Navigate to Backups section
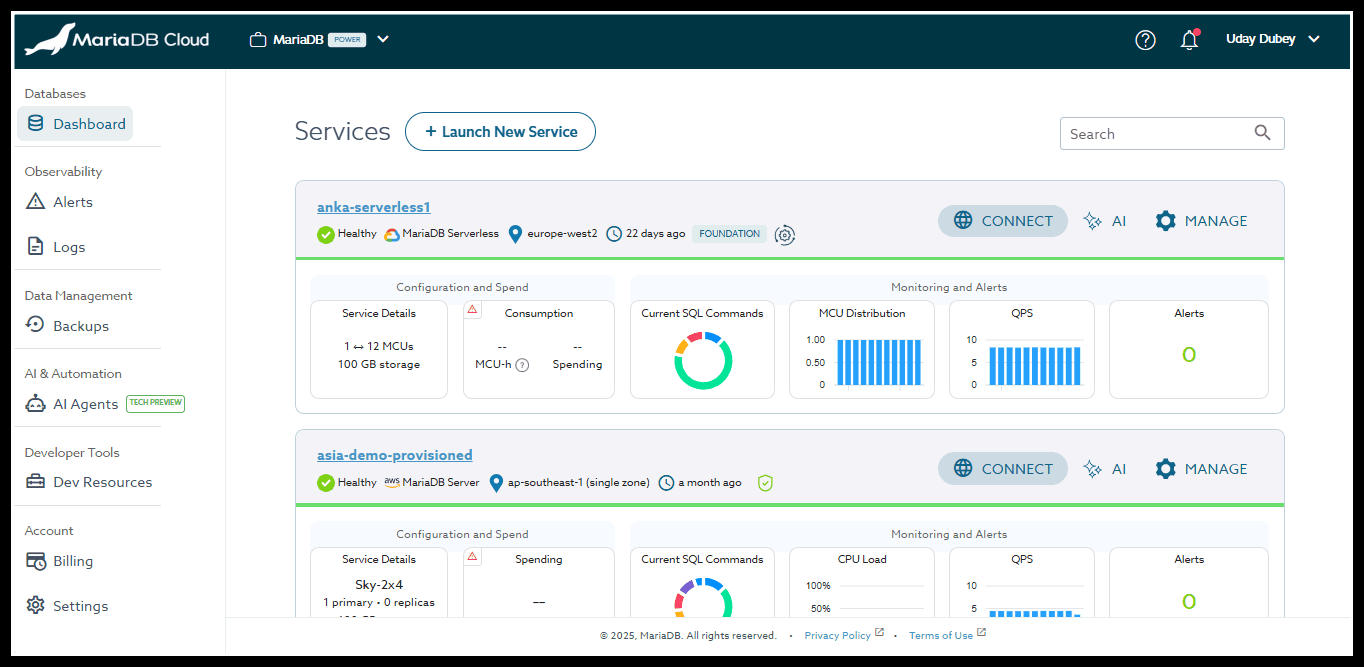 (67, 326)
